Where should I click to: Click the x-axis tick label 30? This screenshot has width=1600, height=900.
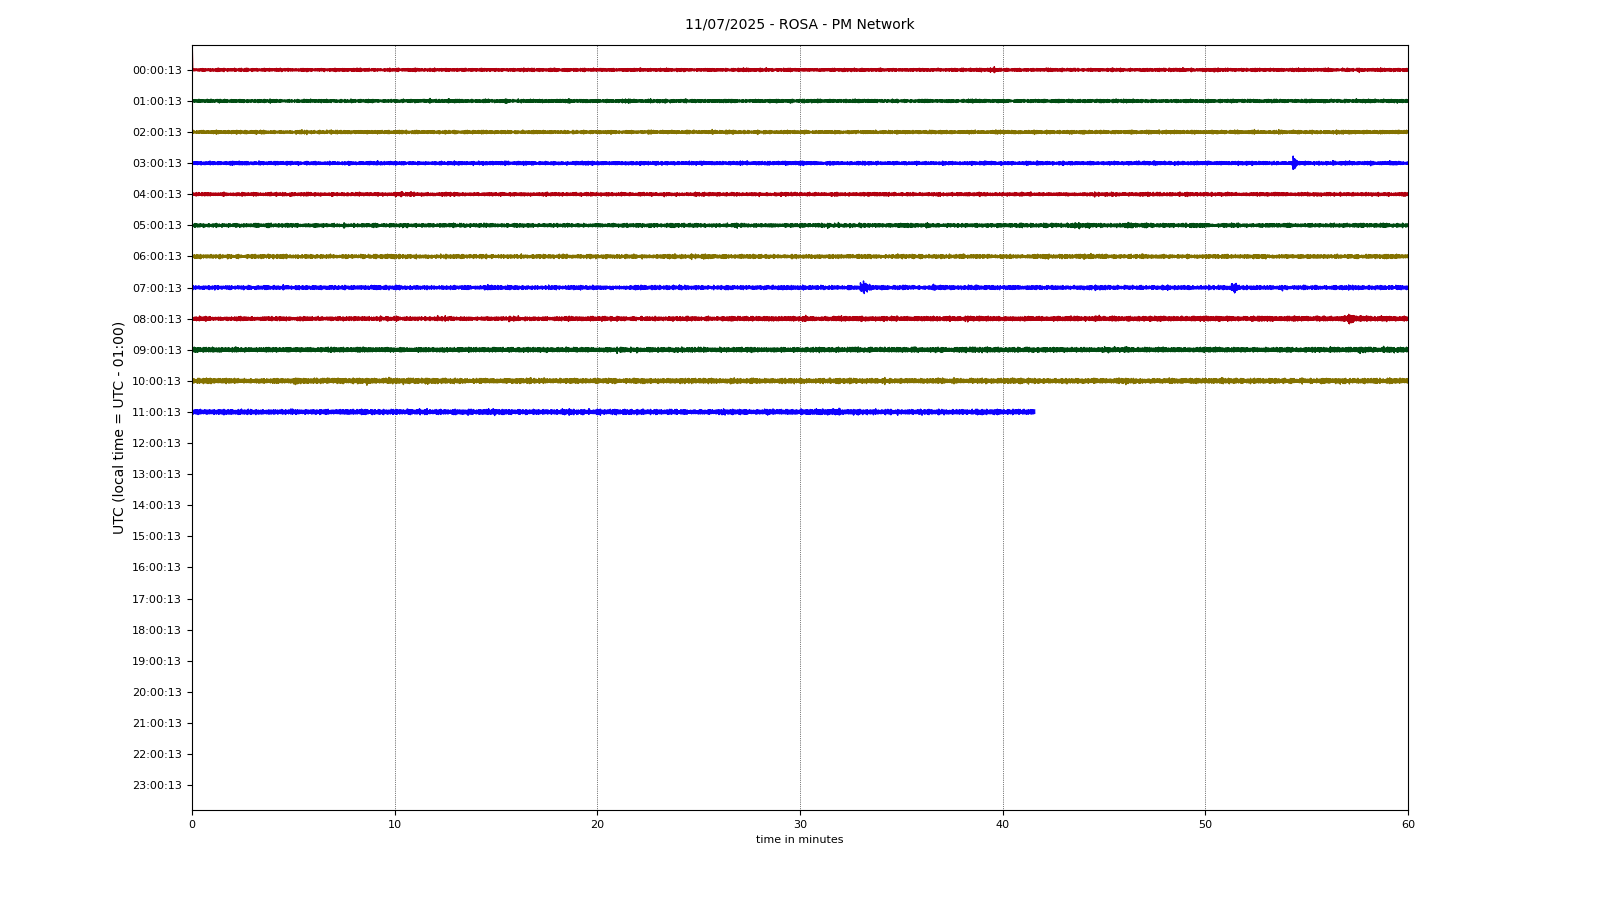coord(800,824)
